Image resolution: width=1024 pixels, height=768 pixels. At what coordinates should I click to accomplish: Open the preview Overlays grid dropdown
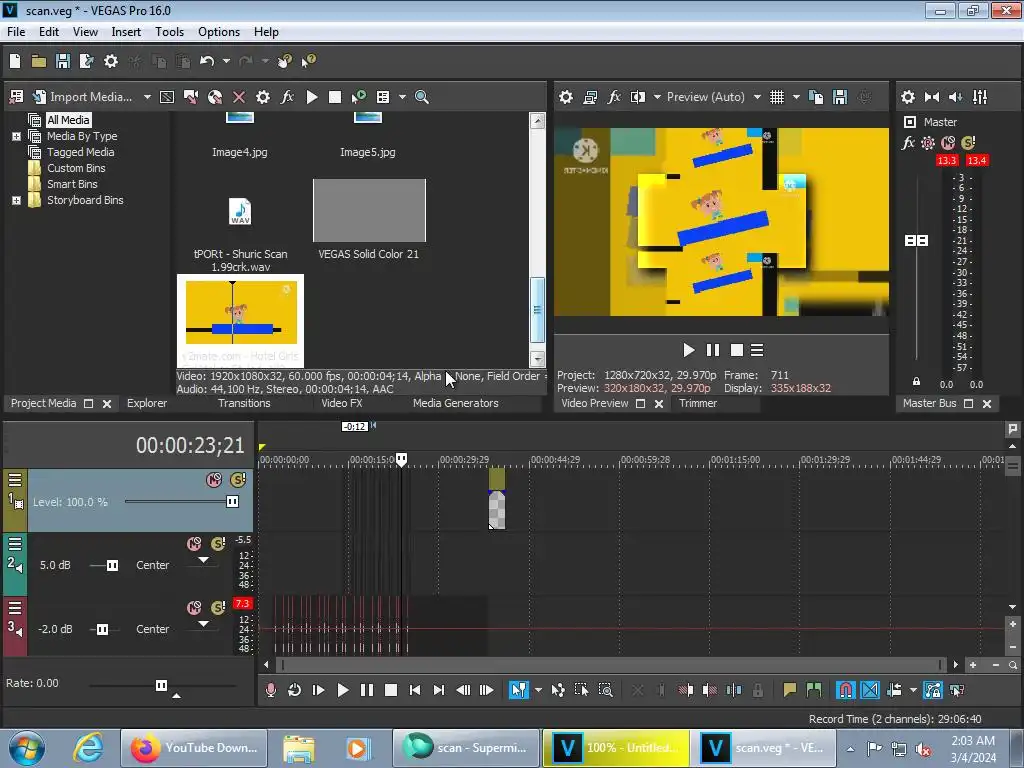tap(796, 97)
